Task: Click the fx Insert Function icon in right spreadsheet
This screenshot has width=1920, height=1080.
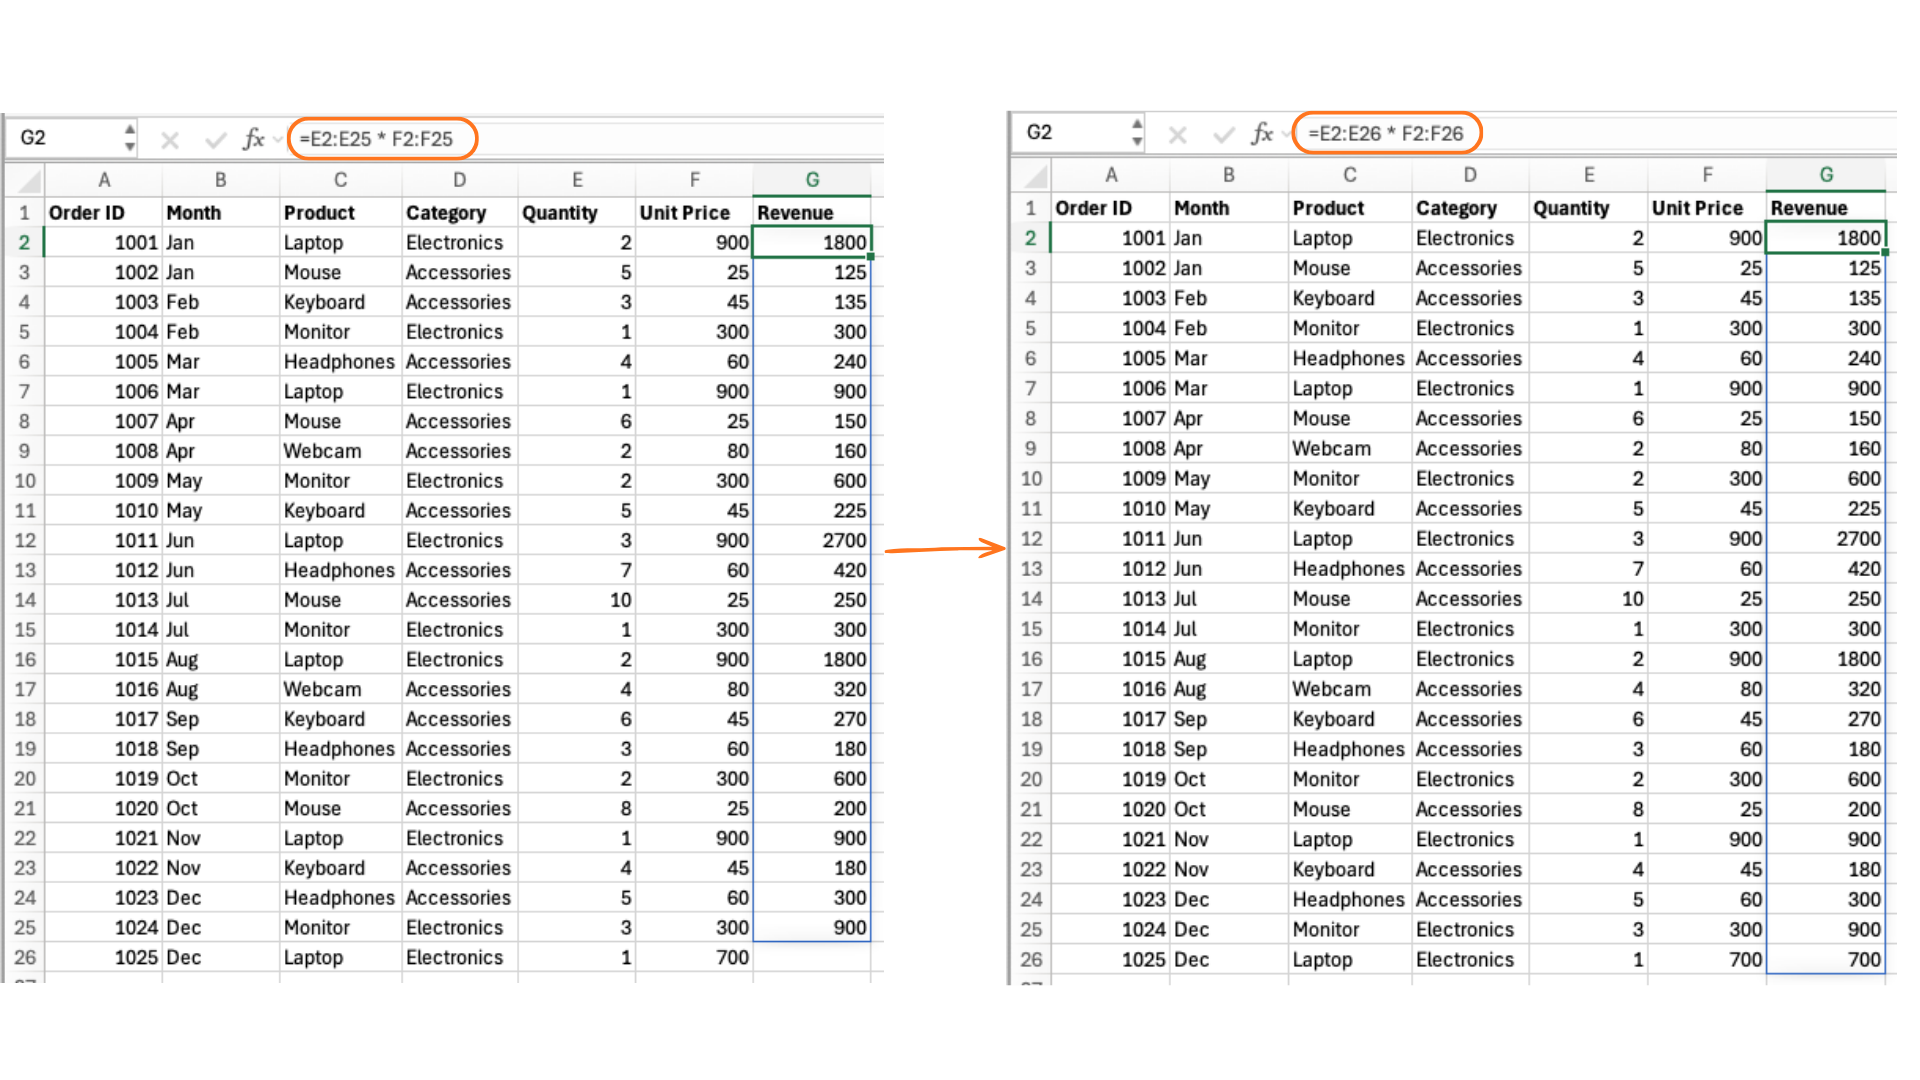Action: click(x=1261, y=133)
